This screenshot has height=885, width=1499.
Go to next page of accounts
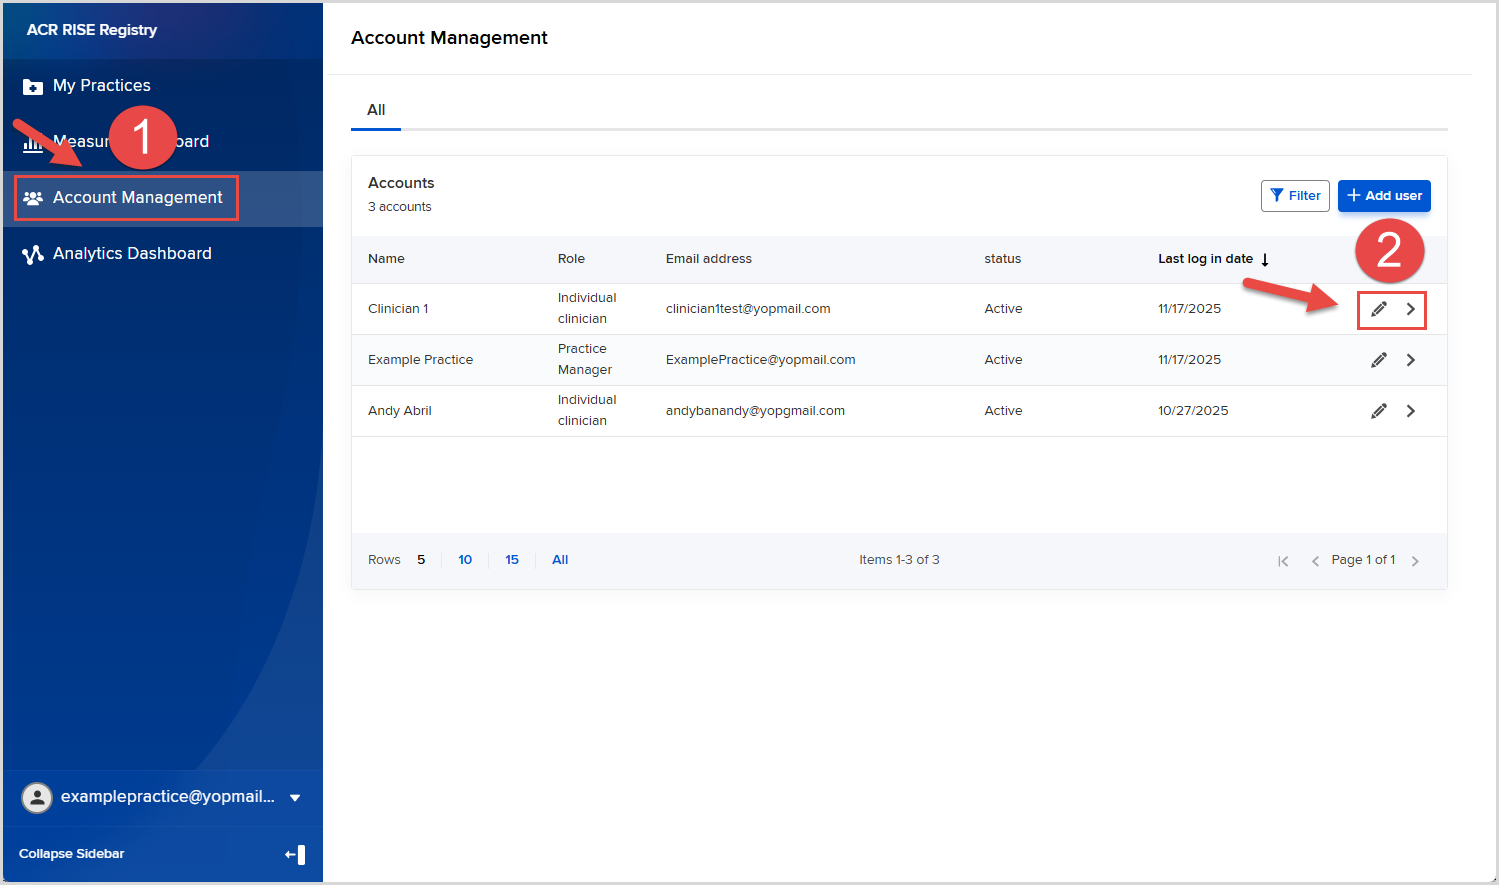(1415, 561)
